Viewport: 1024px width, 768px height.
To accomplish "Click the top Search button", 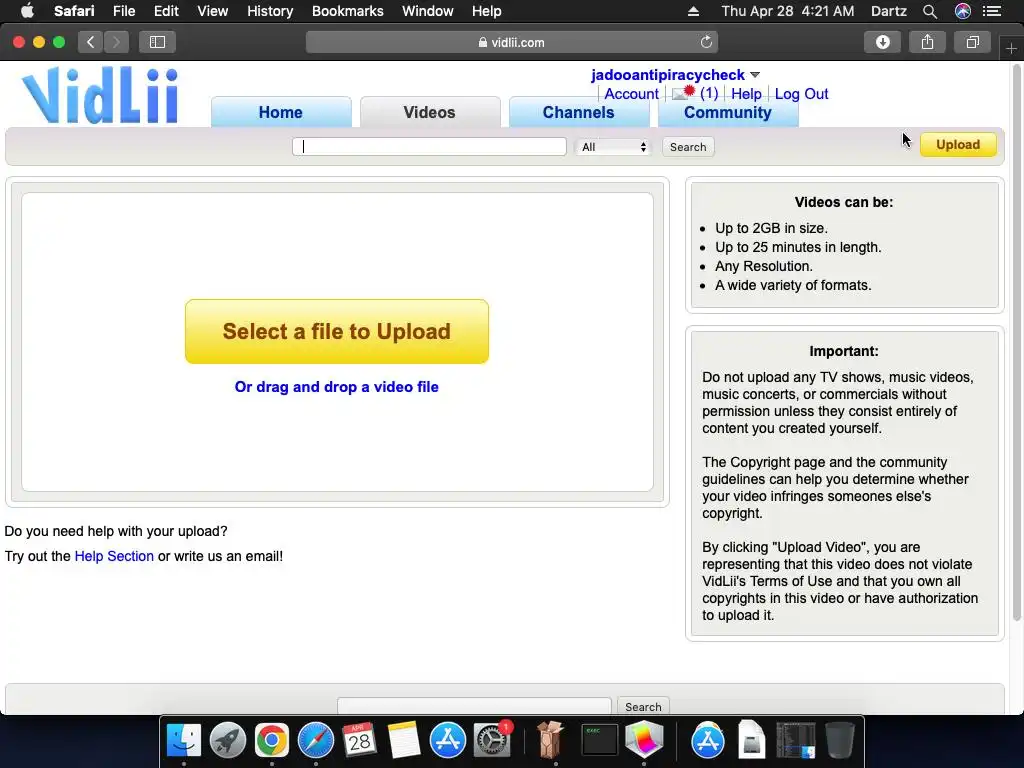I will (688, 147).
